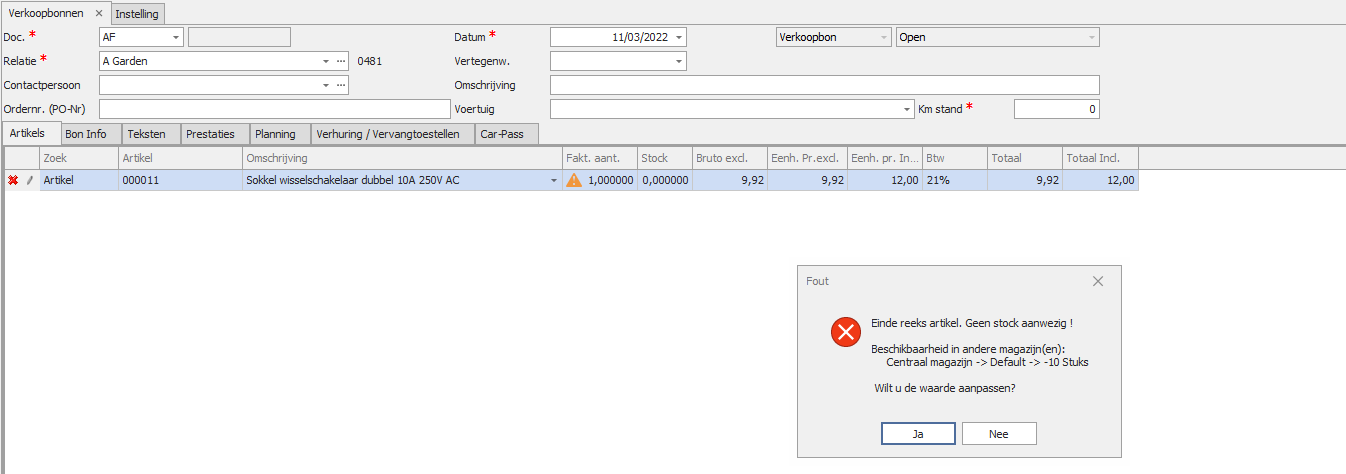1346x474 pixels.
Task: Open the Prestaties tab
Action: pos(215,134)
